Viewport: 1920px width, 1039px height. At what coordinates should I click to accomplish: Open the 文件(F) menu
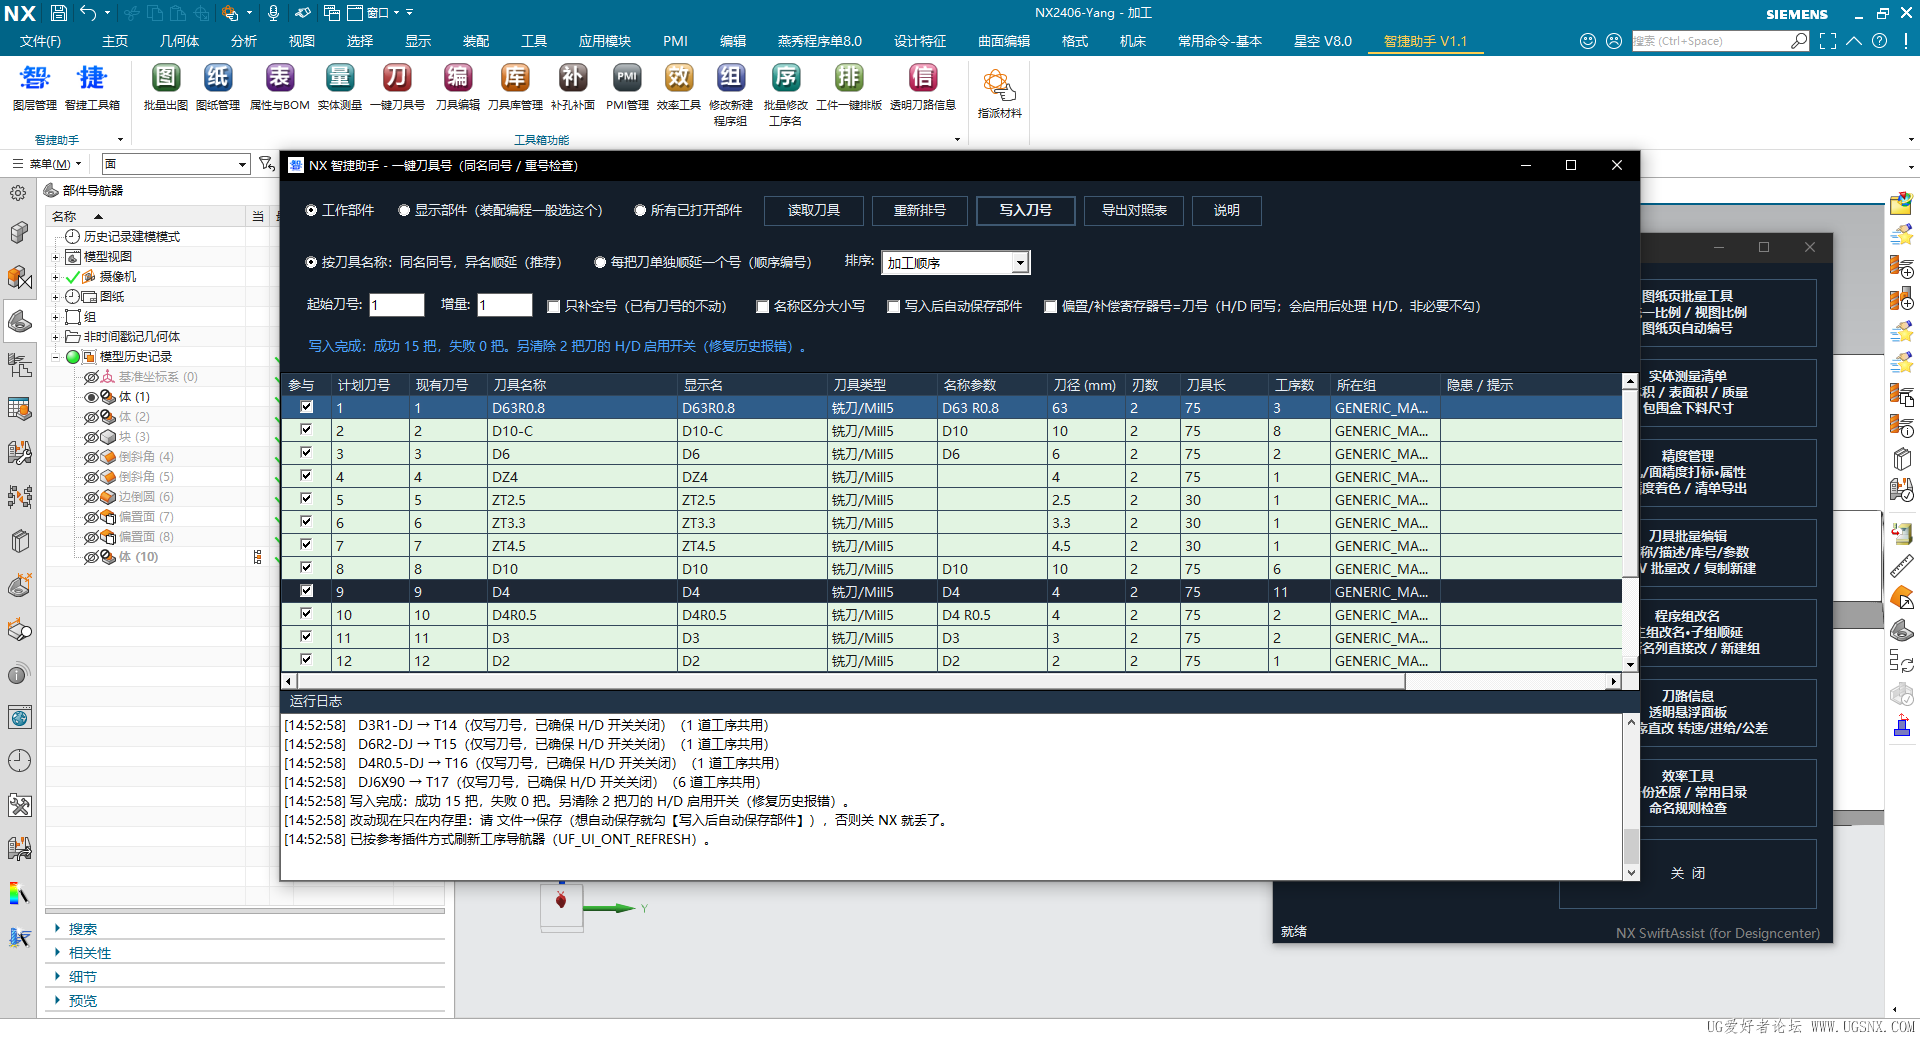(x=40, y=41)
